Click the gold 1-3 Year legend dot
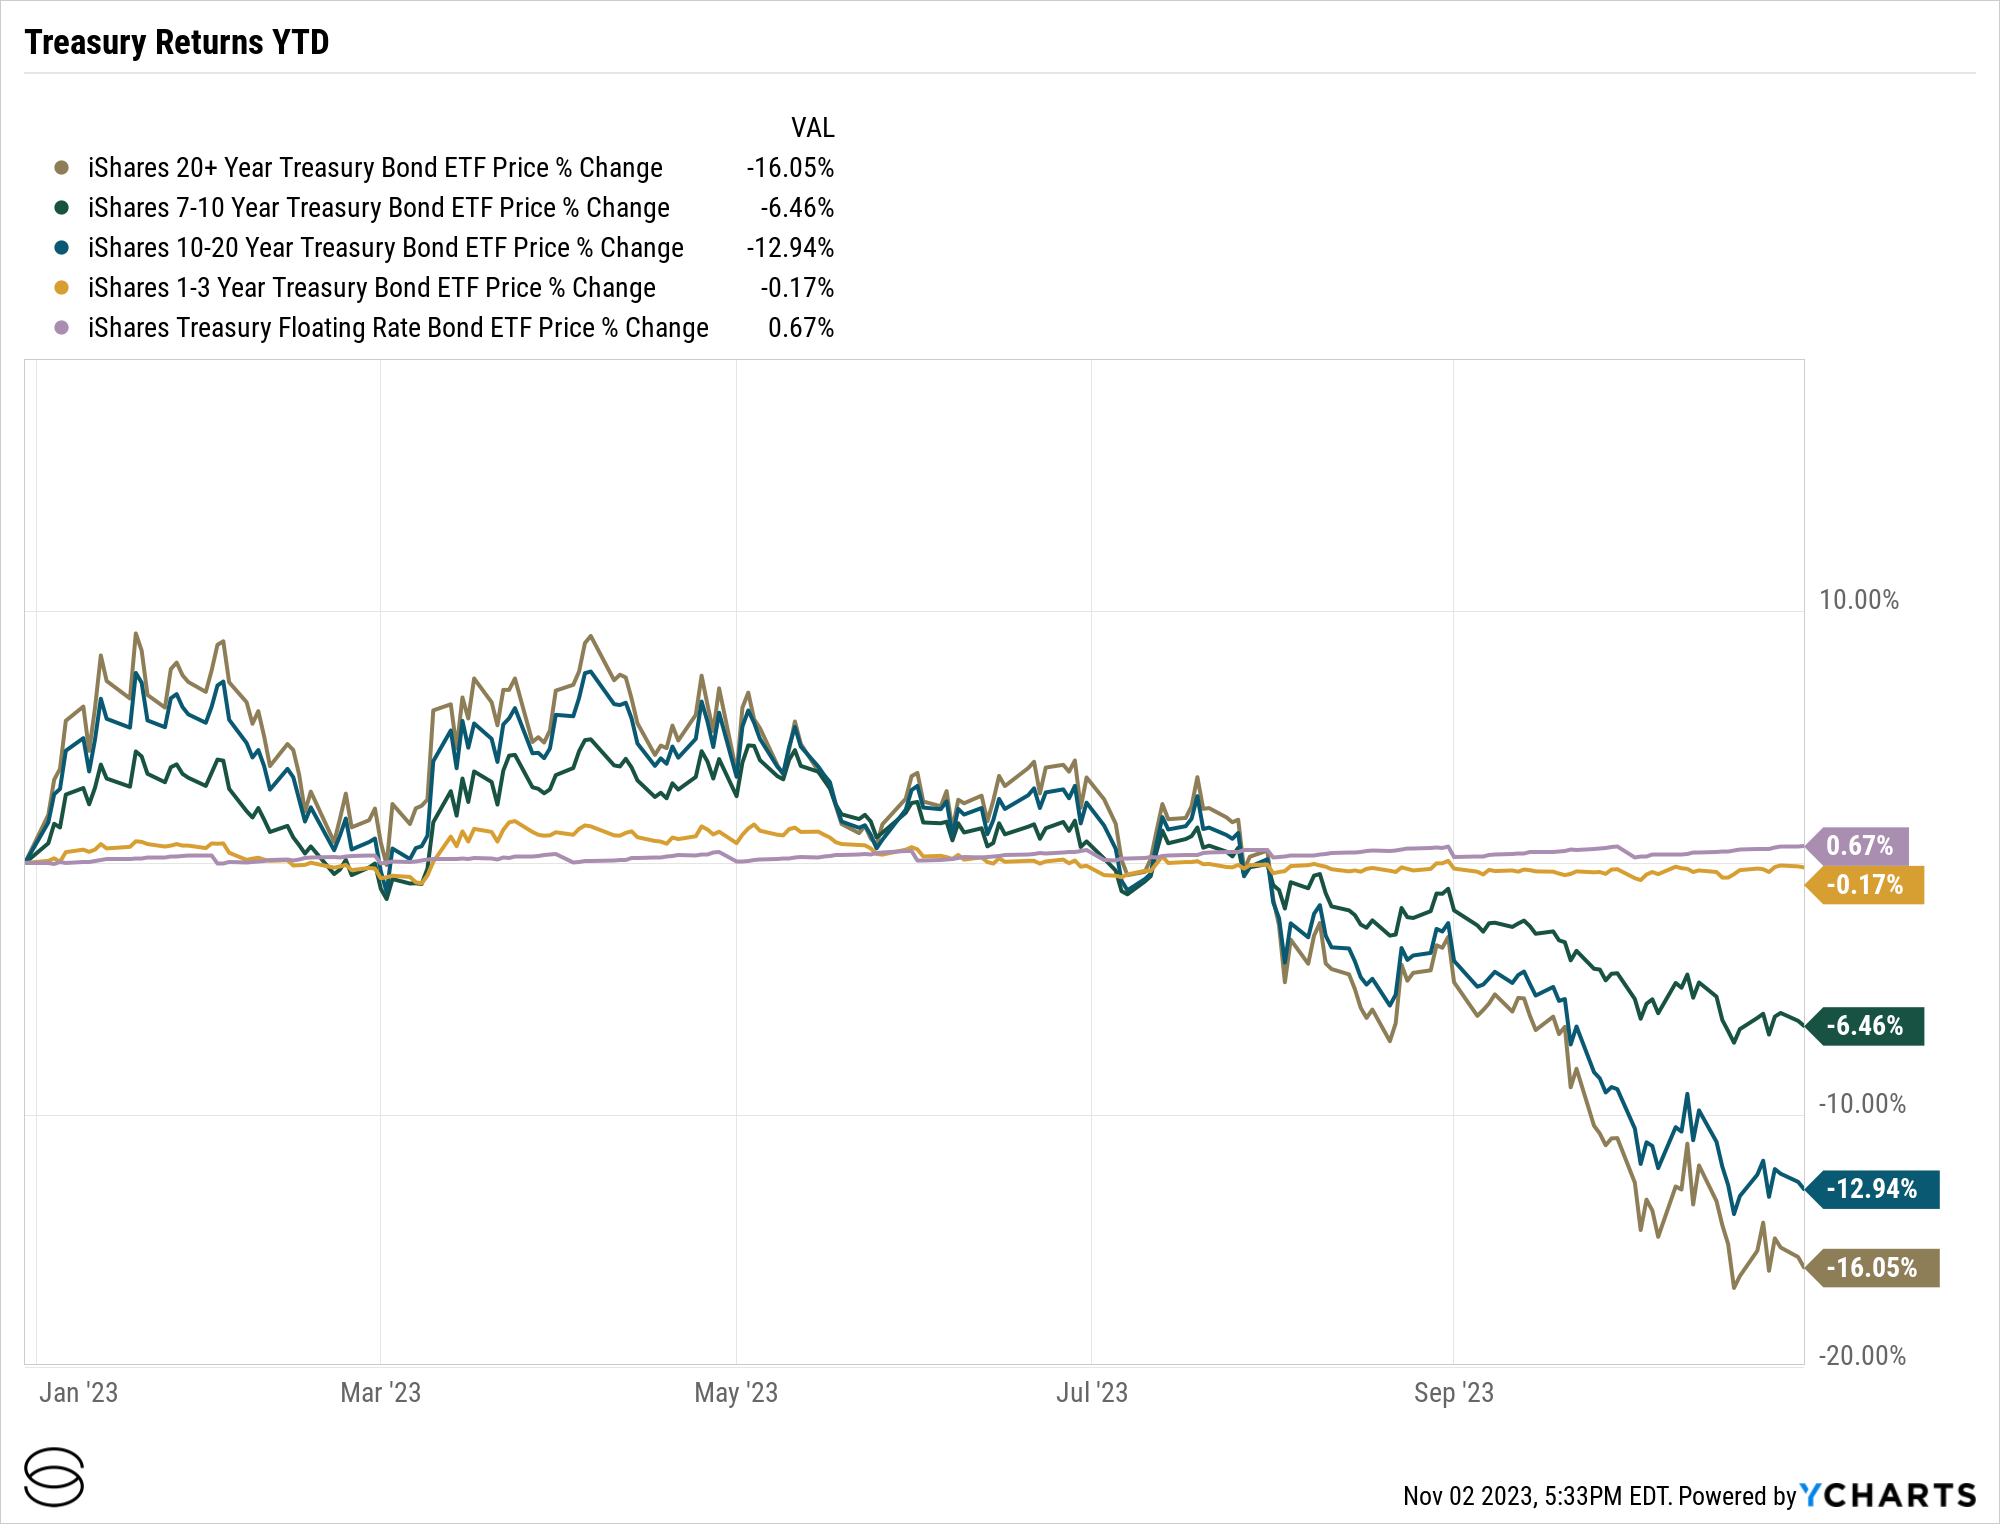Viewport: 2000px width, 1524px height. coord(62,288)
